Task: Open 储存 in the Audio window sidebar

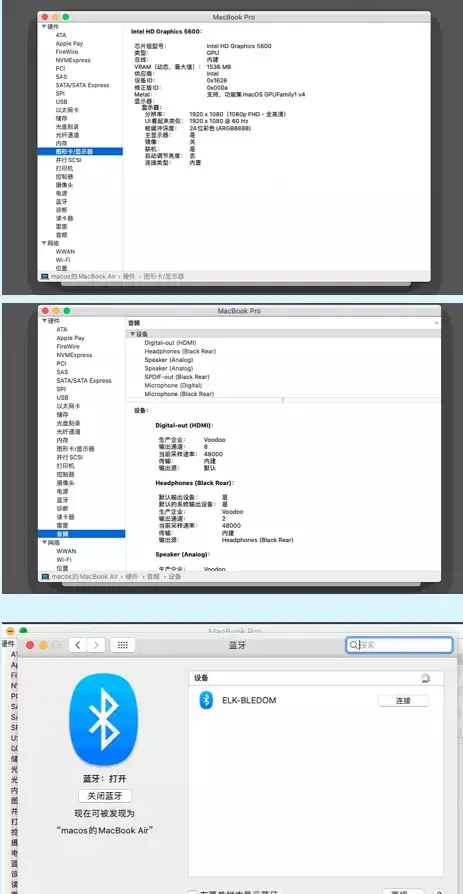Action: coord(62,415)
